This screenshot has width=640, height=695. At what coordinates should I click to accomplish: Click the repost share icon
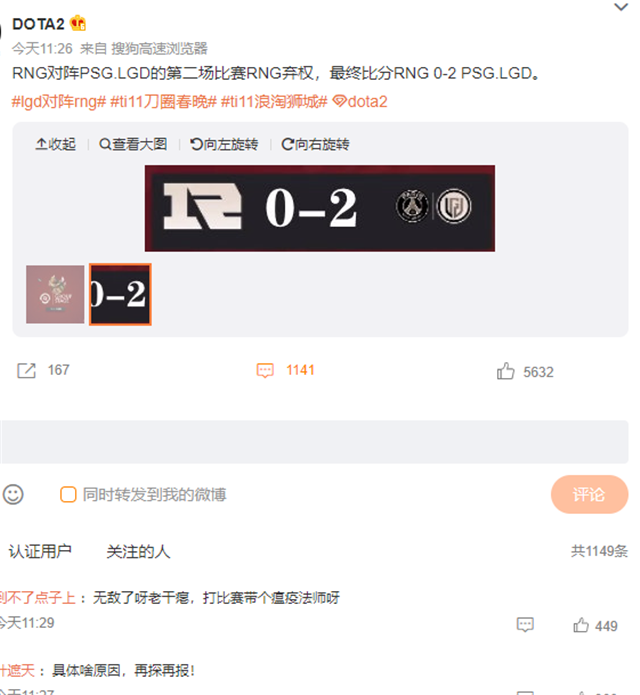click(x=26, y=371)
